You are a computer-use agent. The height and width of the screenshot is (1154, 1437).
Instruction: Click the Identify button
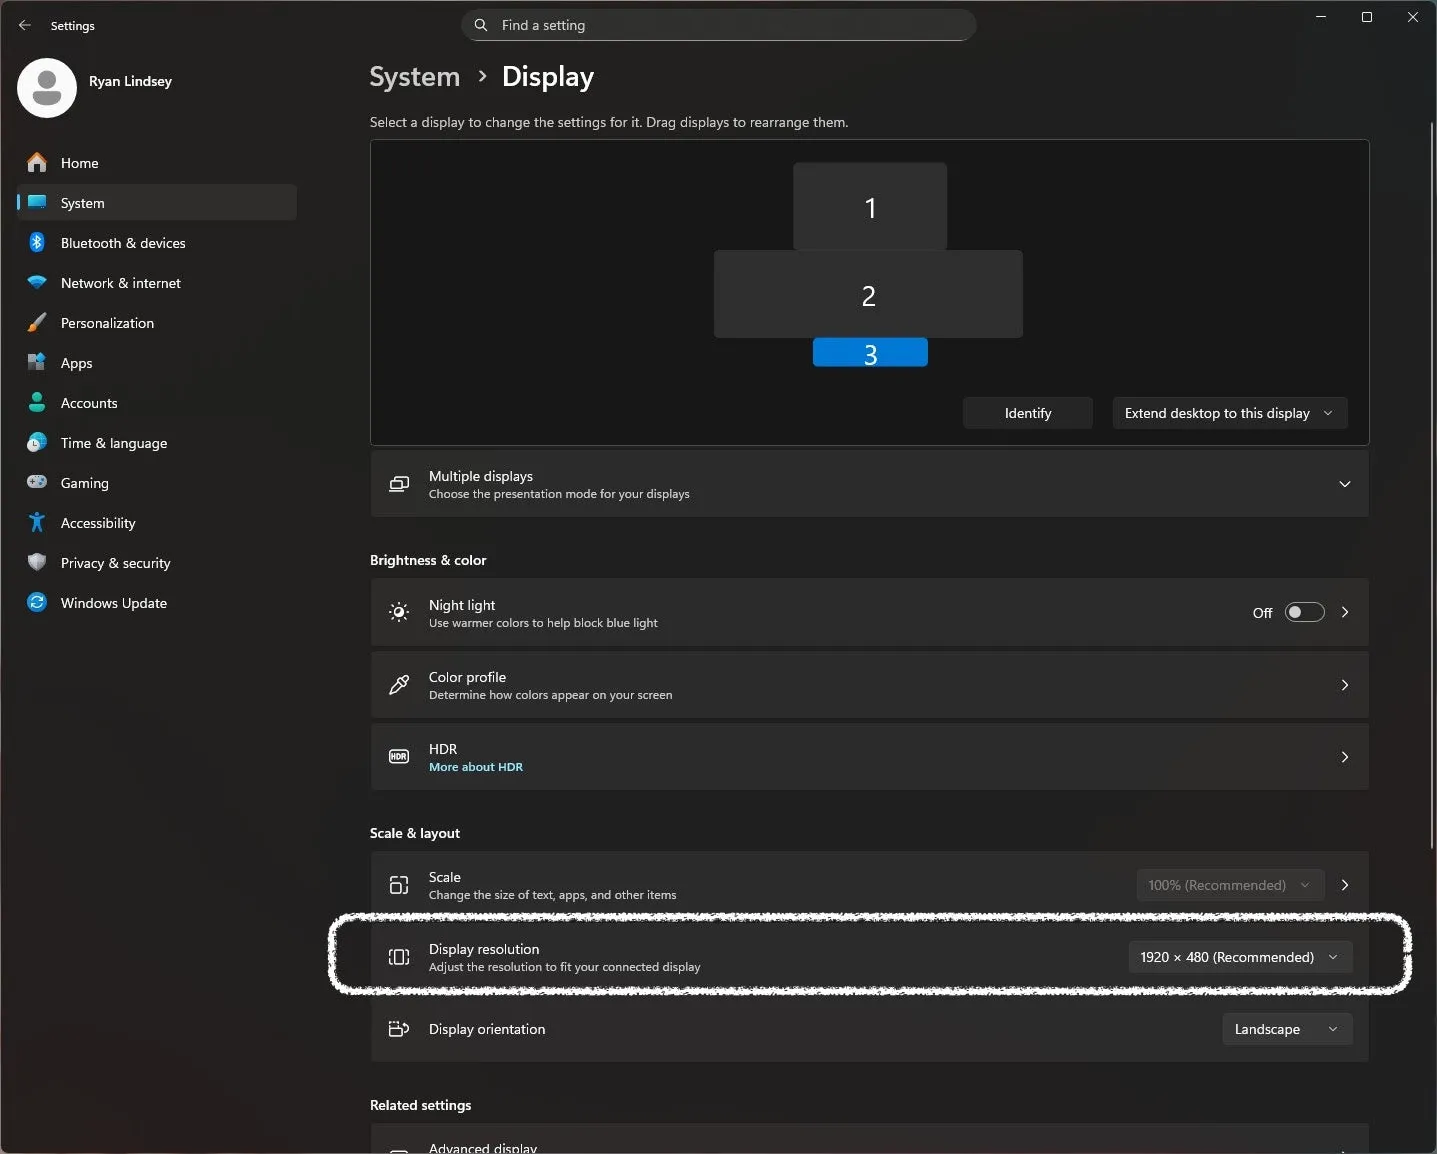[x=1028, y=413]
